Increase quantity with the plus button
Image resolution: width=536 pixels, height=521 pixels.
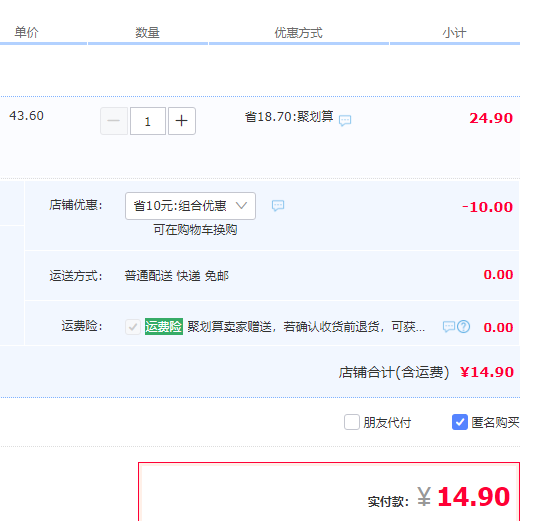[x=182, y=121]
